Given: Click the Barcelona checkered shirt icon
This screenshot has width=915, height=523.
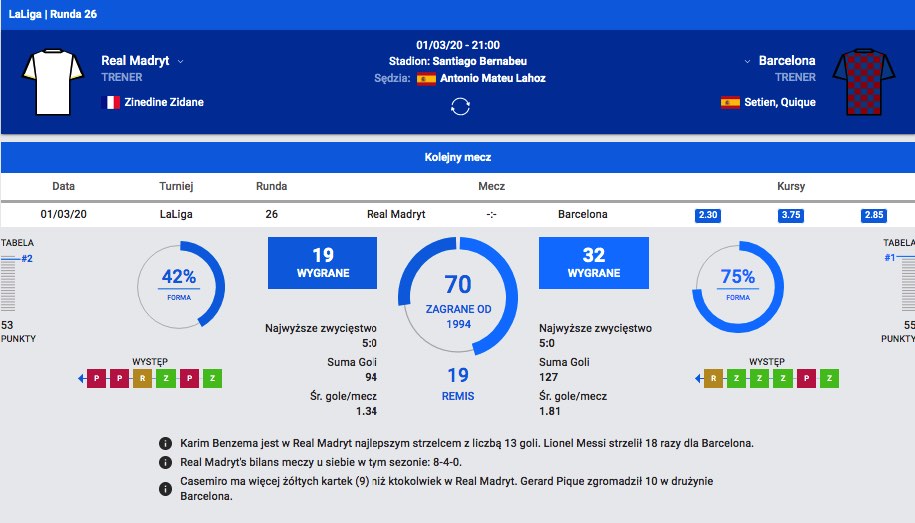Looking at the screenshot, I should pyautogui.click(x=866, y=80).
